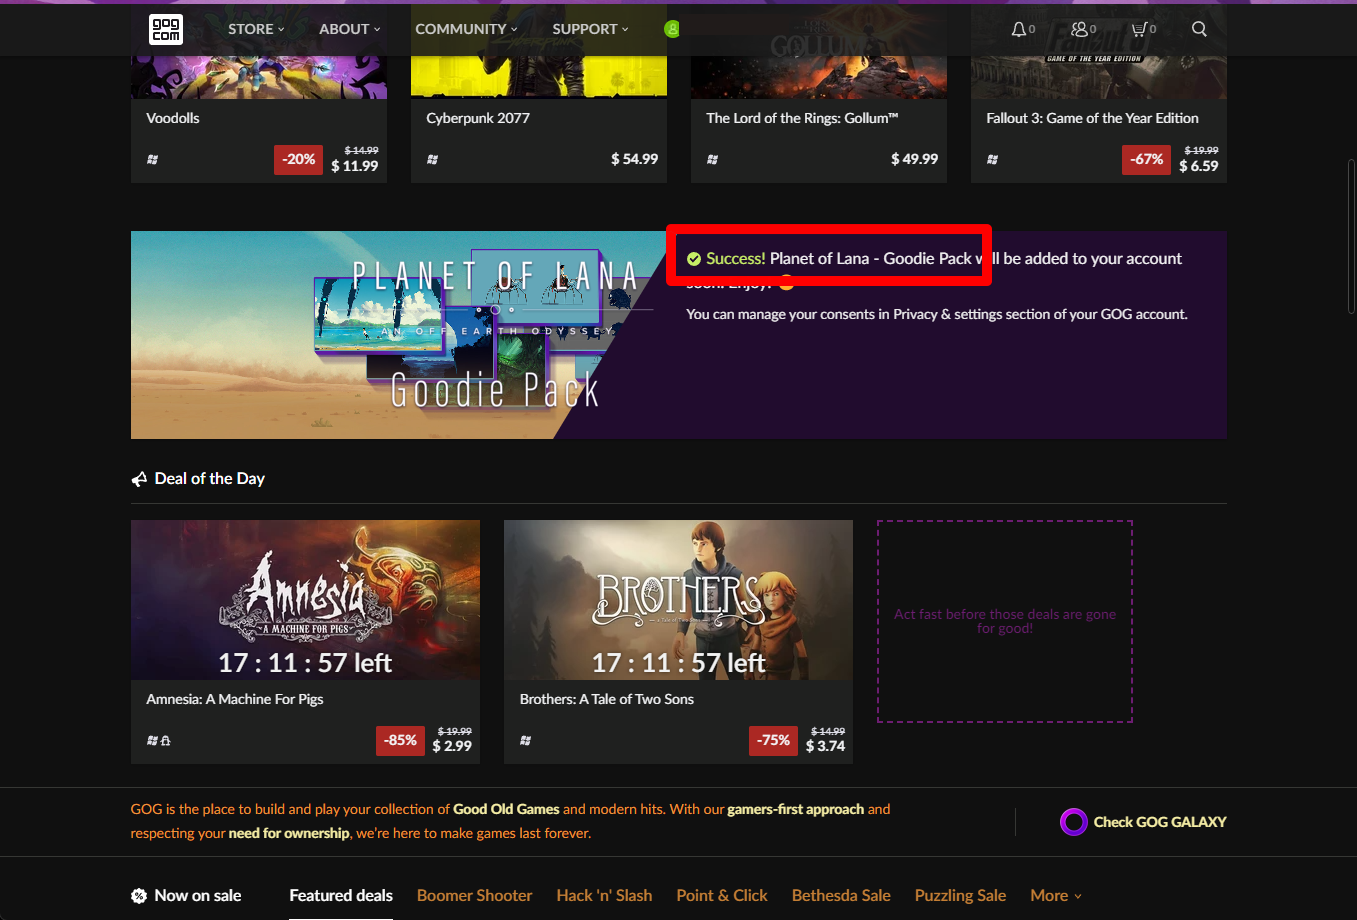Expand the STORE menu
This screenshot has width=1357, height=920.
(256, 29)
